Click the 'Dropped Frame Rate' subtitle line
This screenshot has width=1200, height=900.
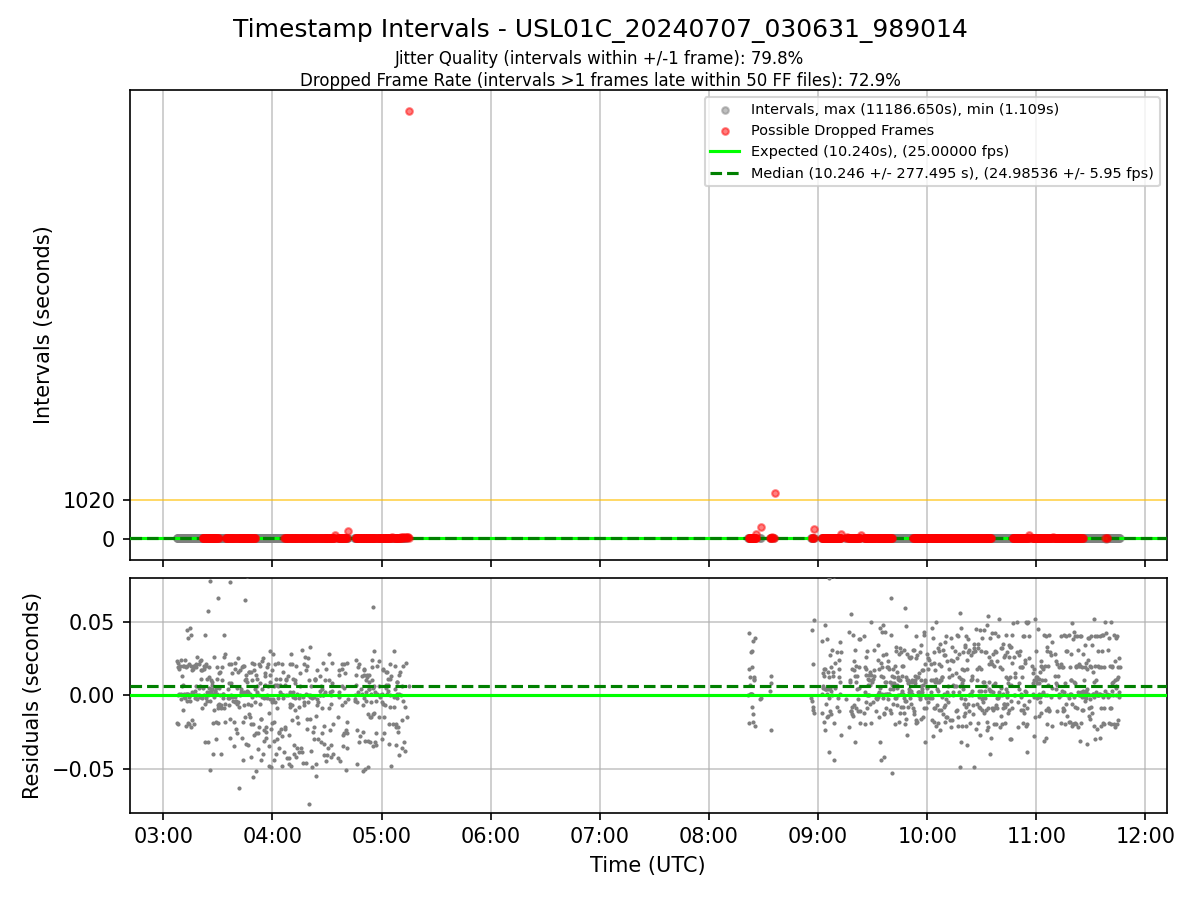point(600,80)
